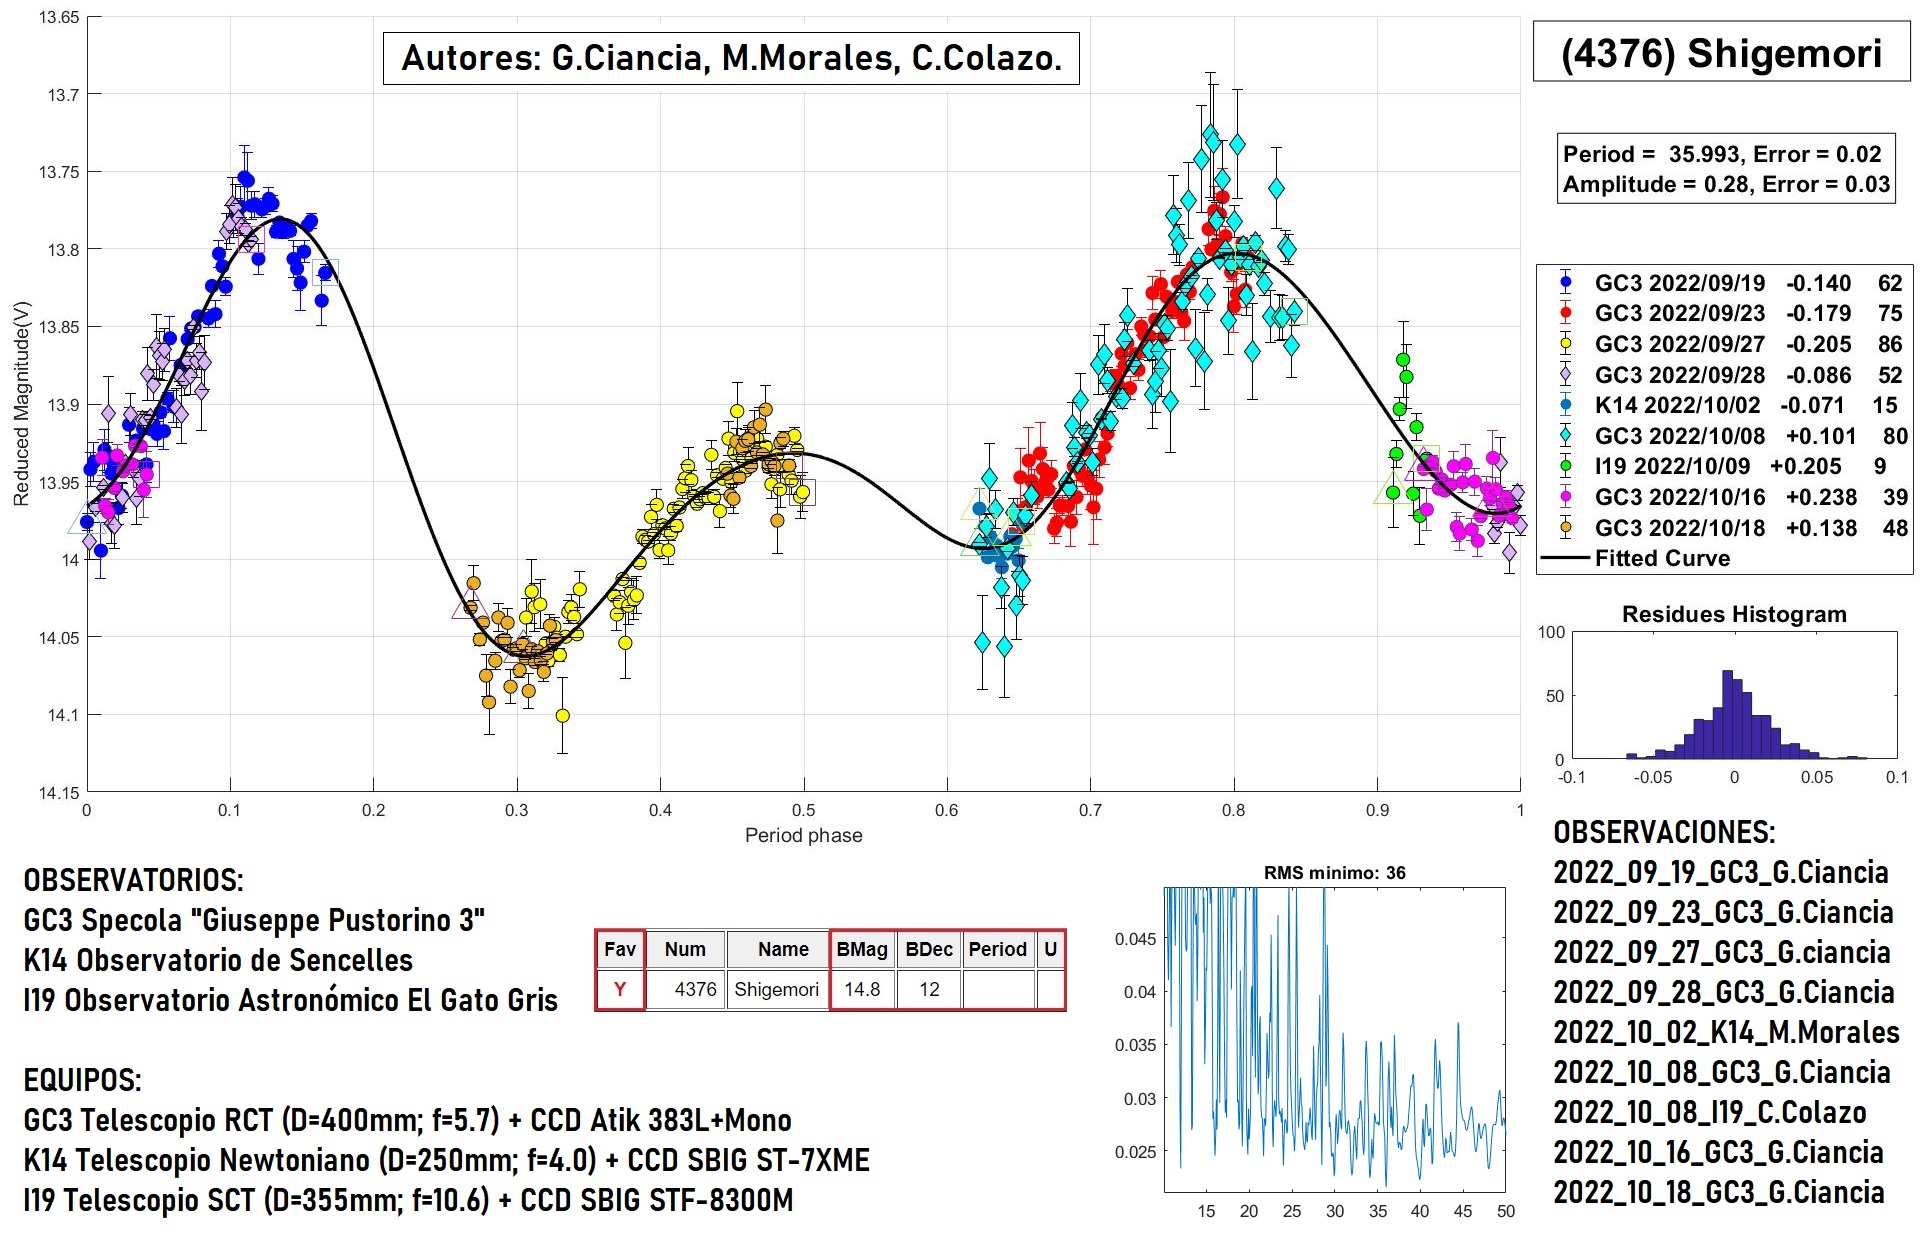This screenshot has height=1239, width=1926.
Task: Click the 'Period' table header
Action: [998, 949]
